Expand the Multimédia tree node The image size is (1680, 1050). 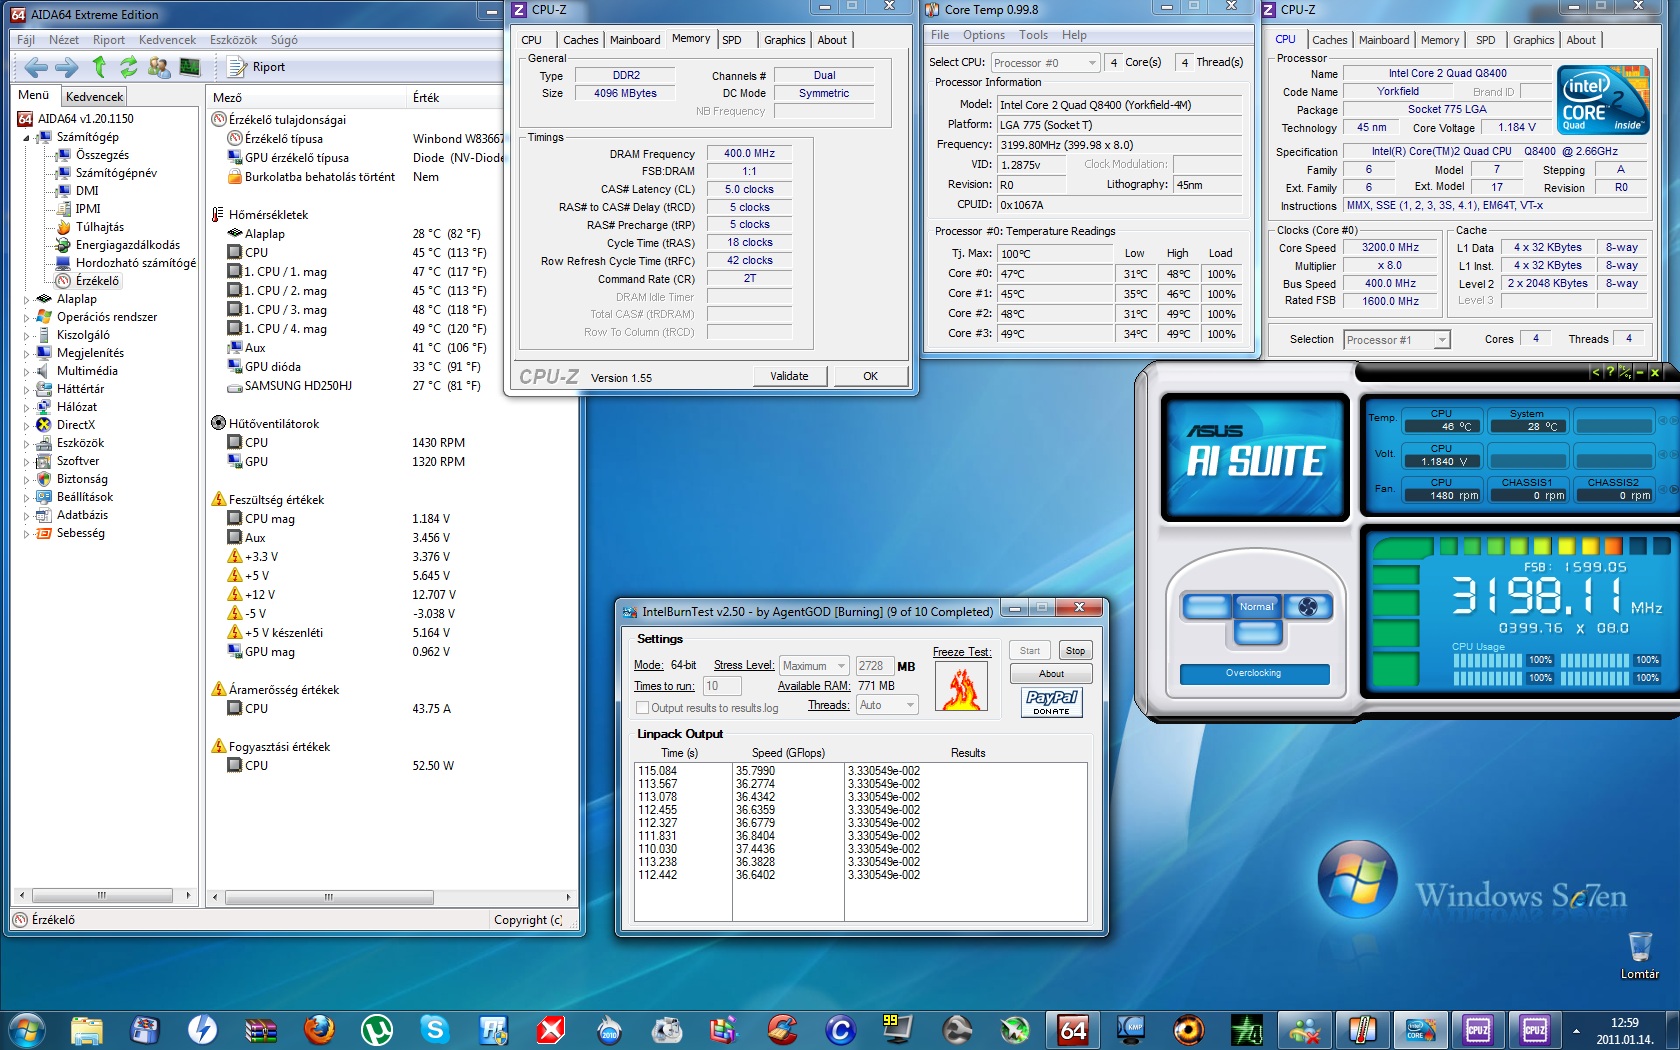[x=27, y=371]
